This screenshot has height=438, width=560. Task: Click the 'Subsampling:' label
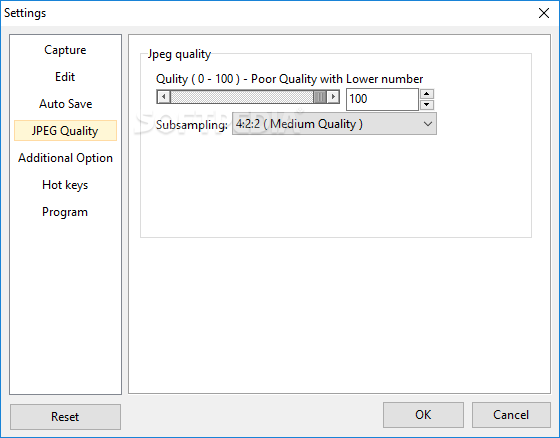coord(192,125)
